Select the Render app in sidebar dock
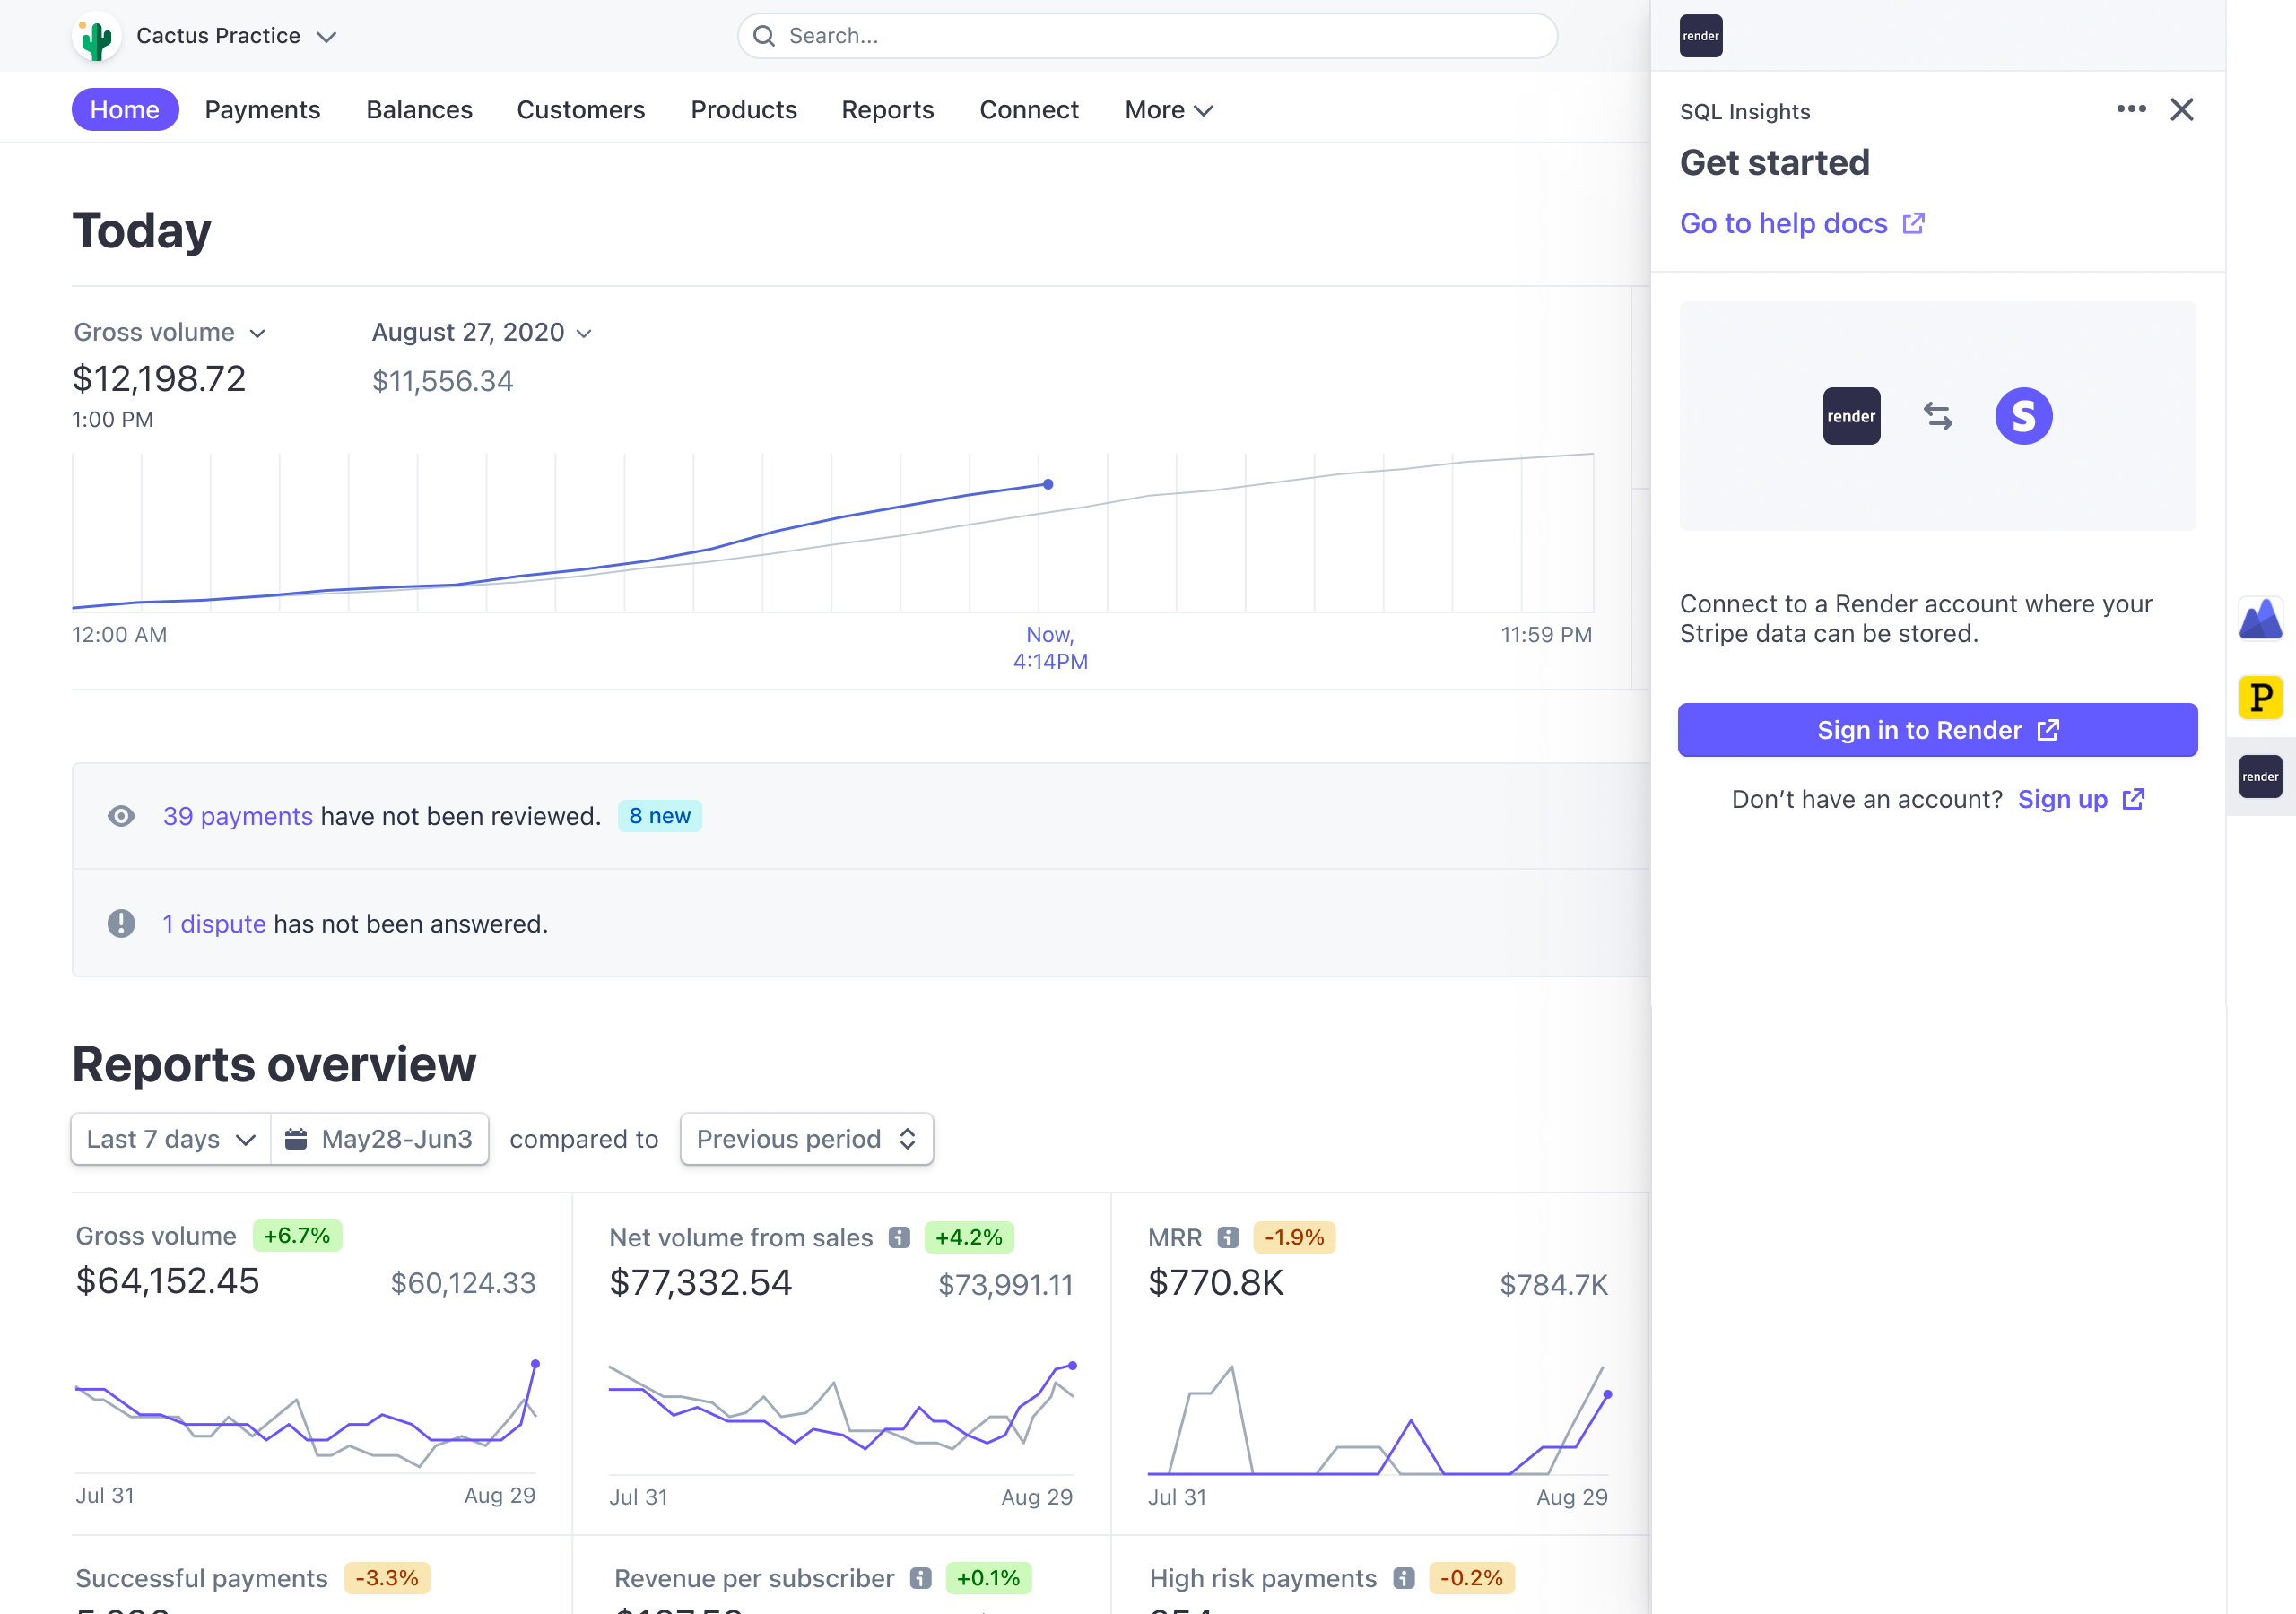Image resolution: width=2296 pixels, height=1614 pixels. pos(2260,776)
